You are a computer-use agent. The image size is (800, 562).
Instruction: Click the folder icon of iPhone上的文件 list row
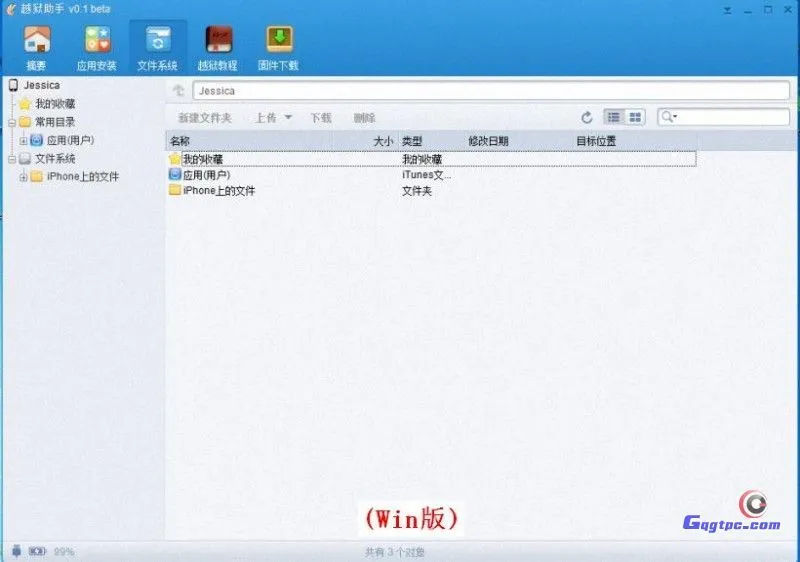tap(175, 190)
